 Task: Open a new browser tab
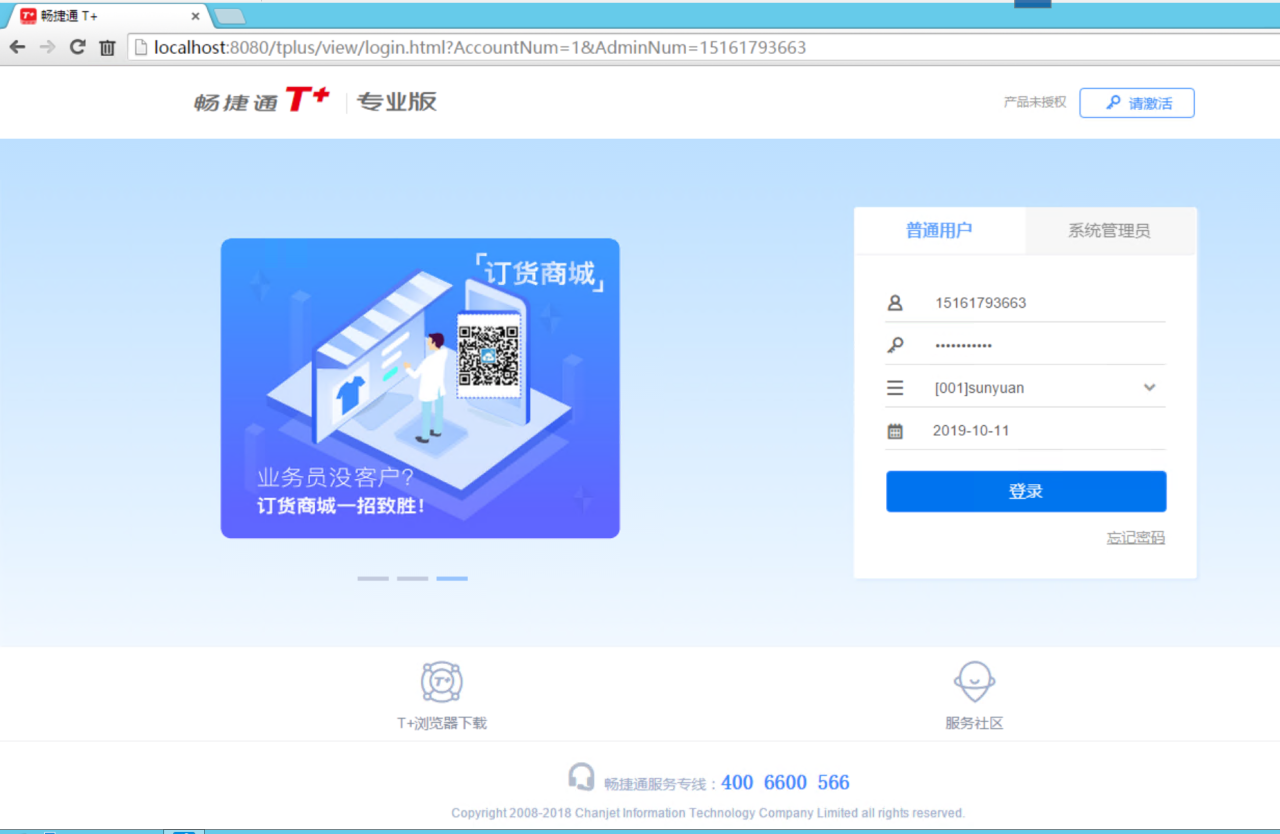(229, 16)
